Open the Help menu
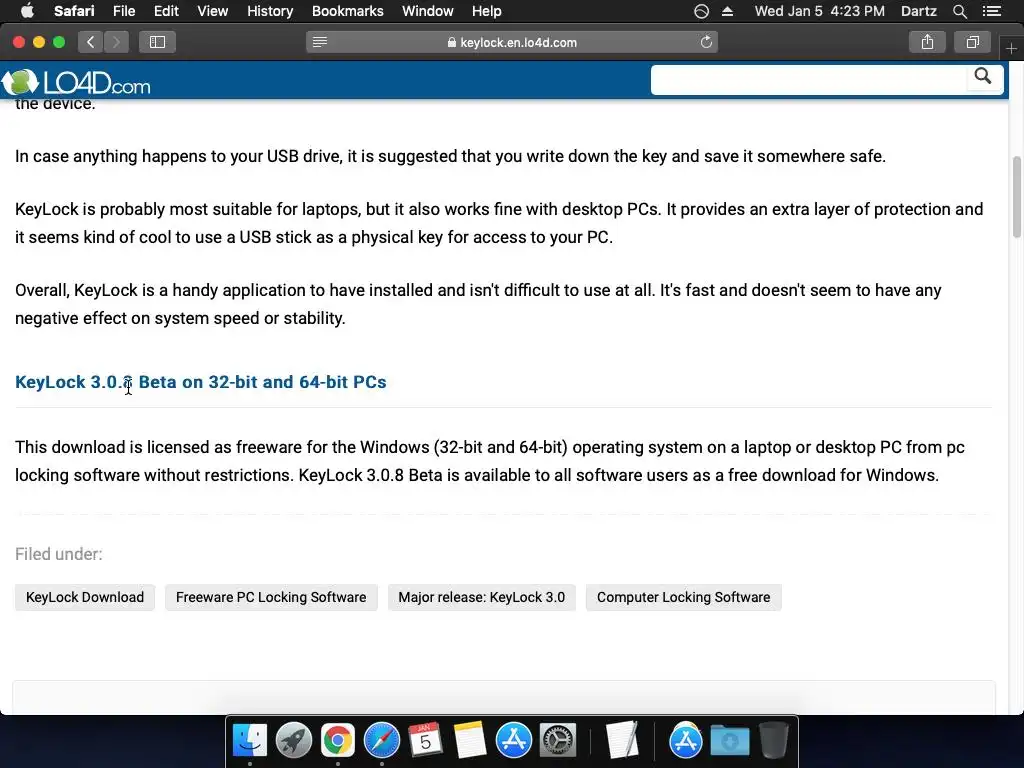 (x=487, y=11)
